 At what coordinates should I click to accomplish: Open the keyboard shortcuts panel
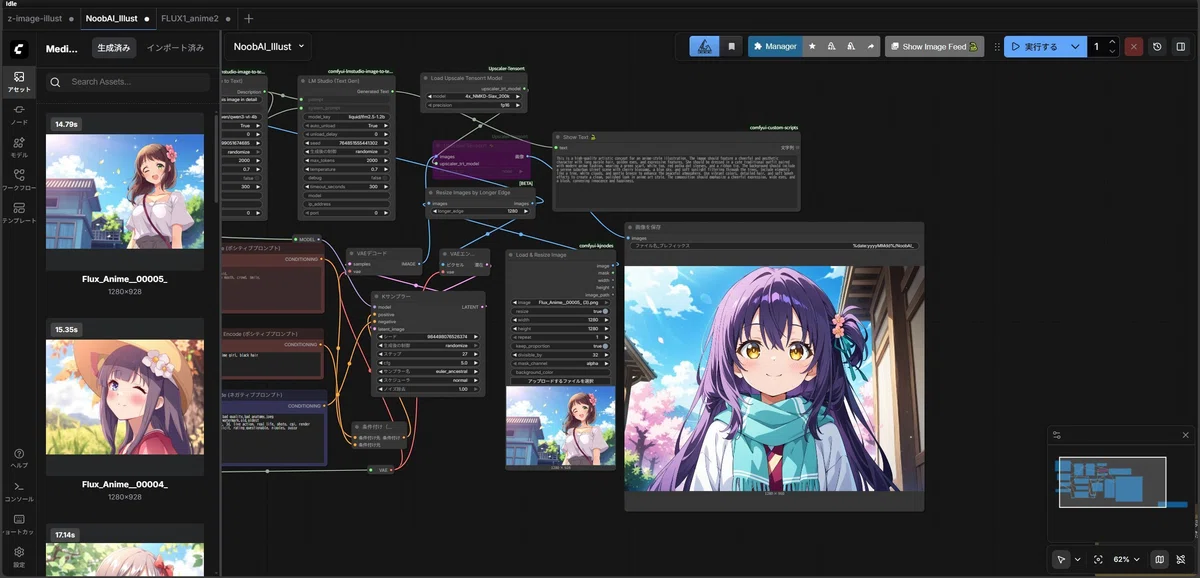coord(19,524)
